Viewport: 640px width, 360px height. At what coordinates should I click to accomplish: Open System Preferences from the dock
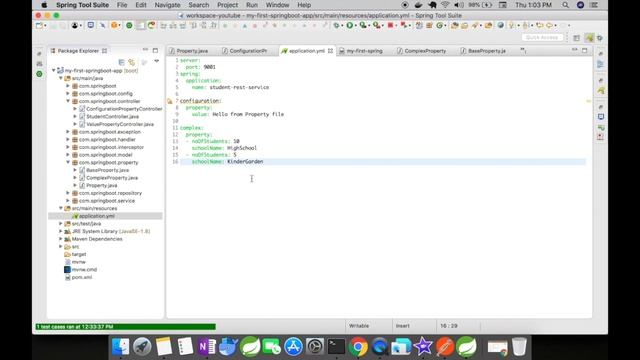point(315,347)
